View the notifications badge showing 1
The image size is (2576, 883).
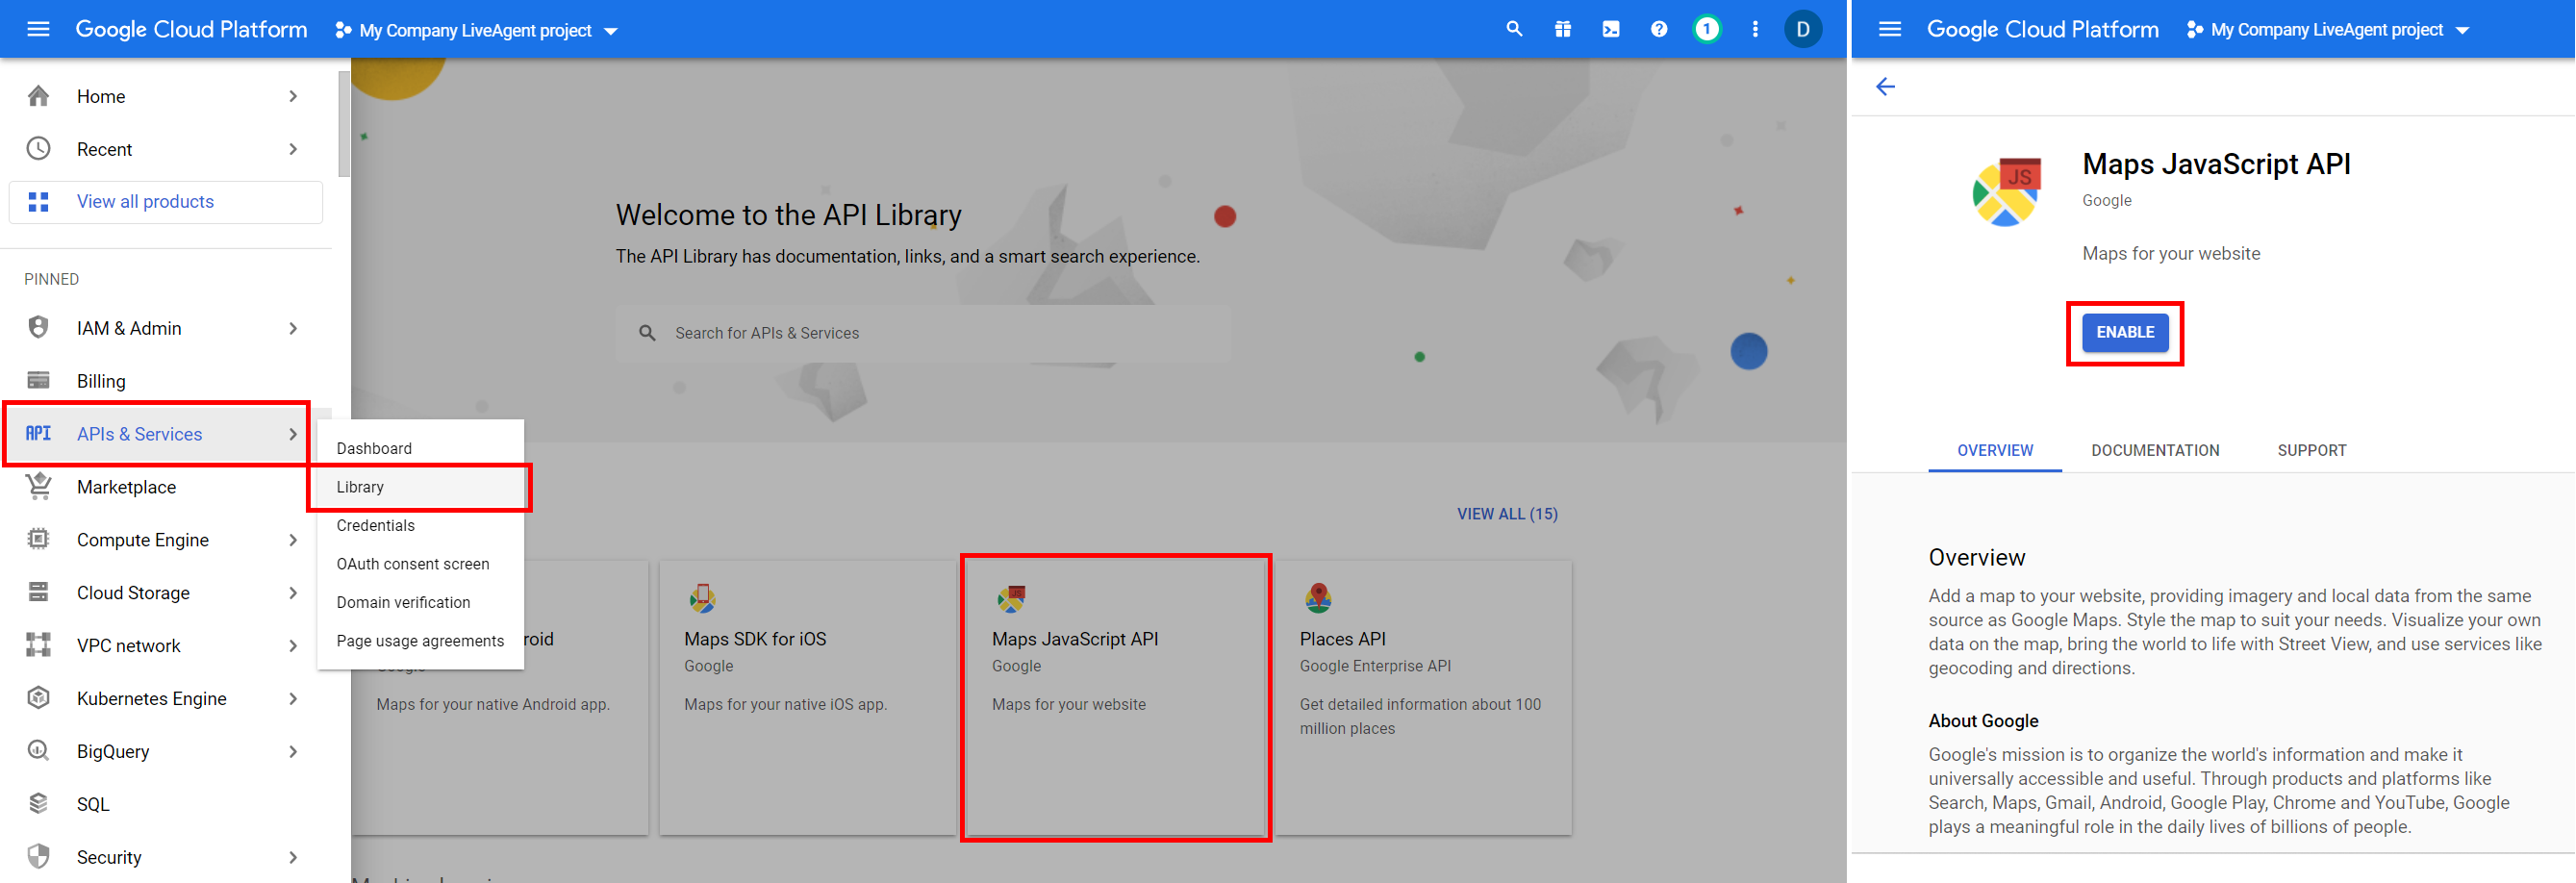click(1706, 30)
